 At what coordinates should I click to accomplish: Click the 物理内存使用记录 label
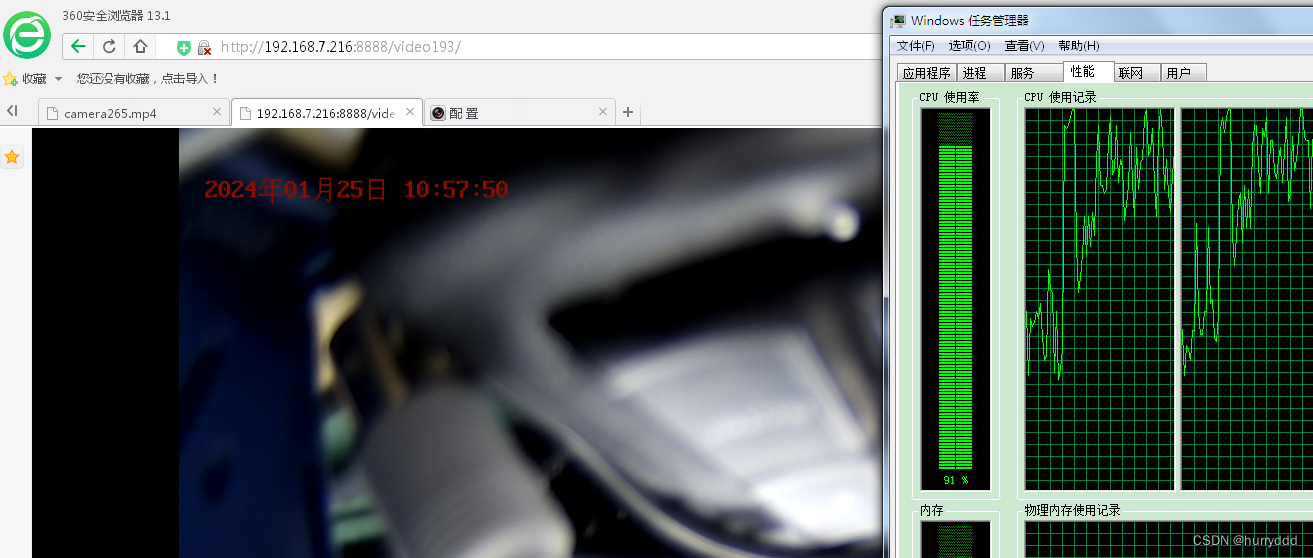[1072, 510]
